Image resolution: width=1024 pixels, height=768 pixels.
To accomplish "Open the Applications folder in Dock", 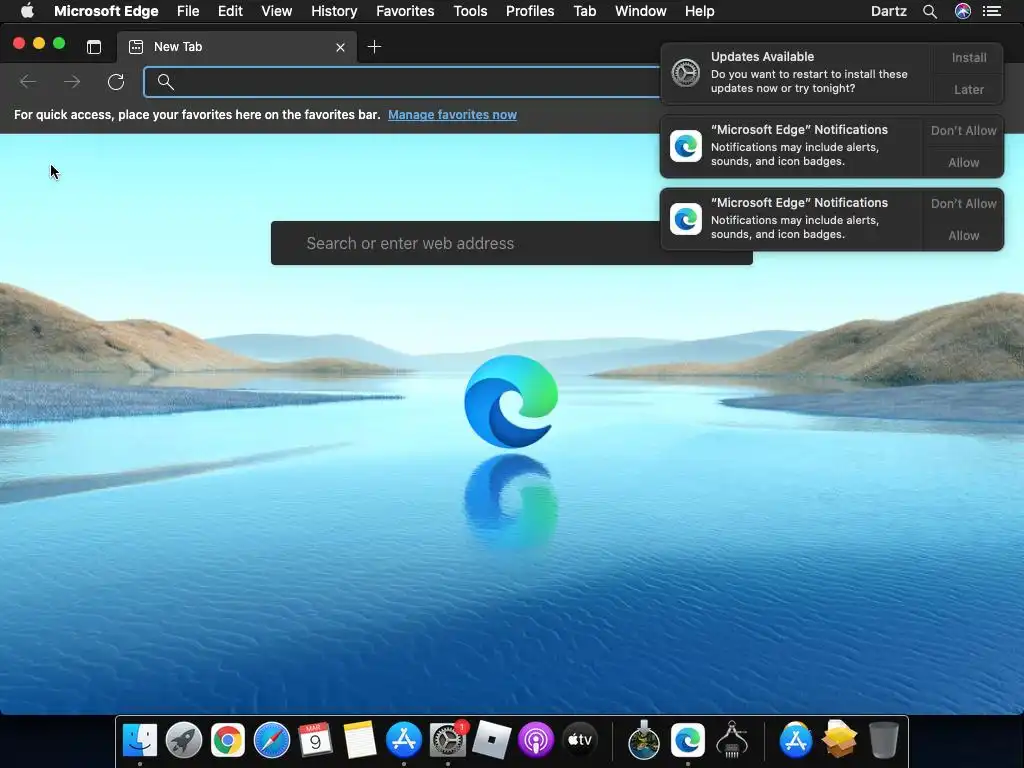I will coord(795,740).
